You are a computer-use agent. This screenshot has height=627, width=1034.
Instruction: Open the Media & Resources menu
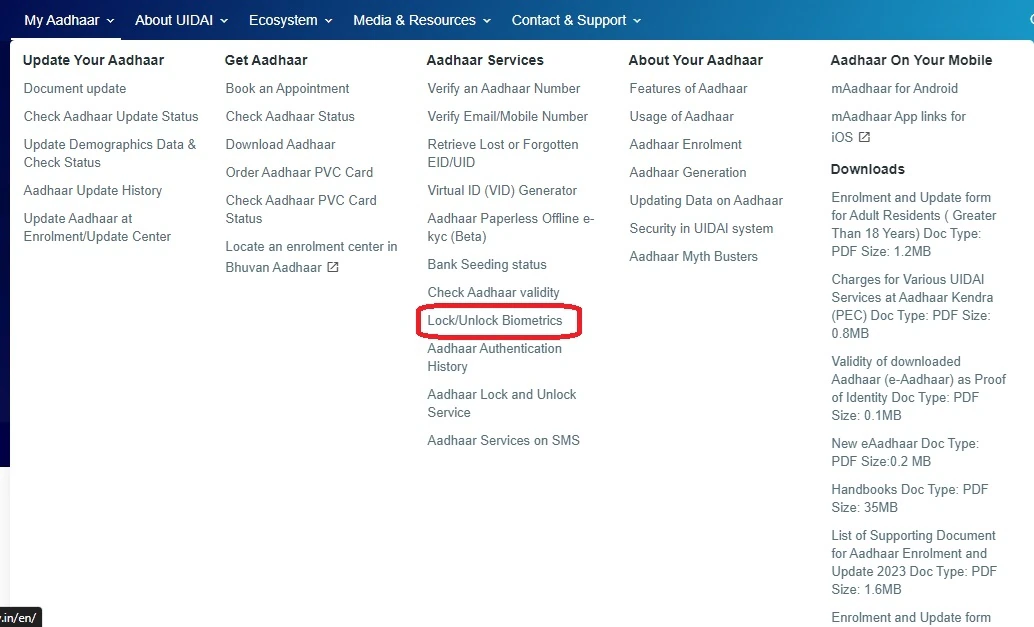click(x=421, y=20)
